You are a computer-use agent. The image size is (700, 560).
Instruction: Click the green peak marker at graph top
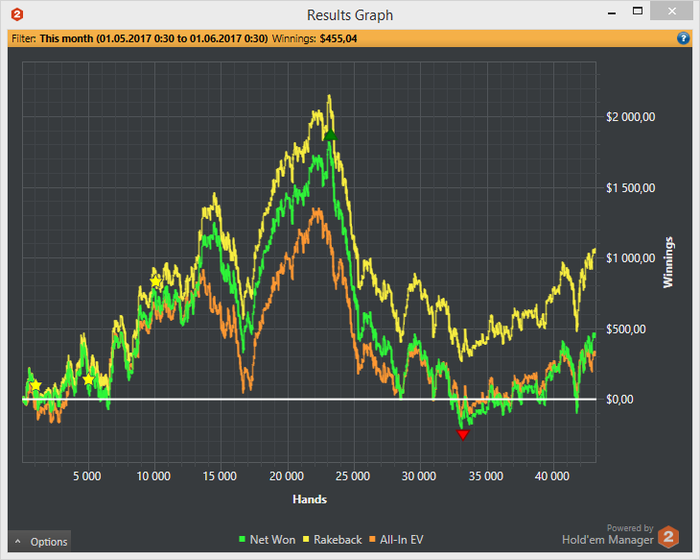click(329, 135)
